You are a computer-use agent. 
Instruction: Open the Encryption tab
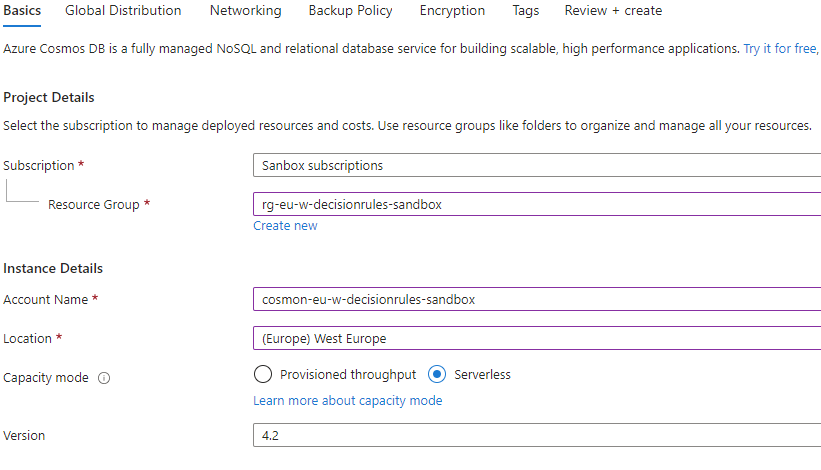tap(452, 11)
